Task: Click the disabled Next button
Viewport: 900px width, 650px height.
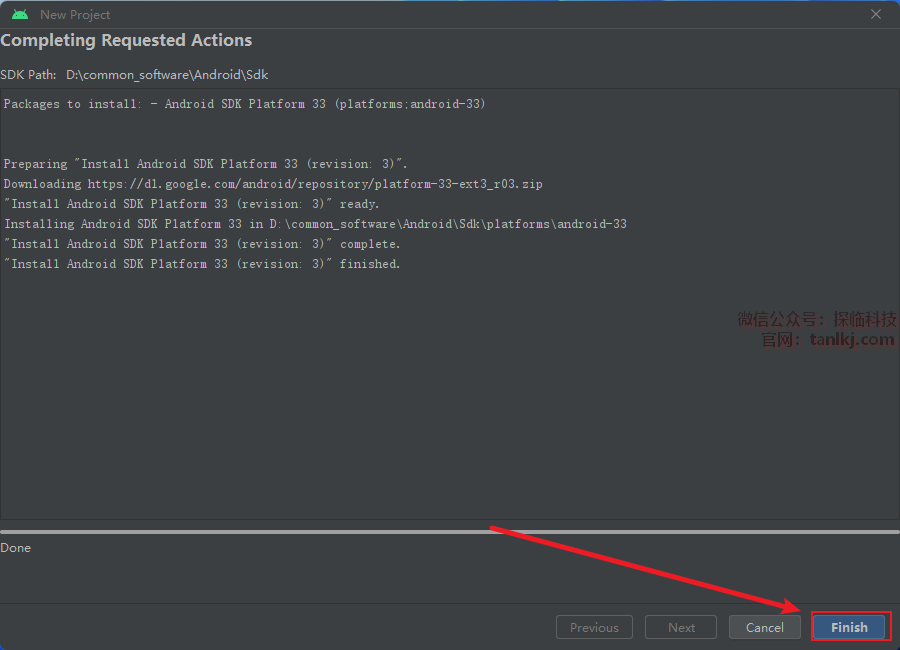Action: [681, 627]
